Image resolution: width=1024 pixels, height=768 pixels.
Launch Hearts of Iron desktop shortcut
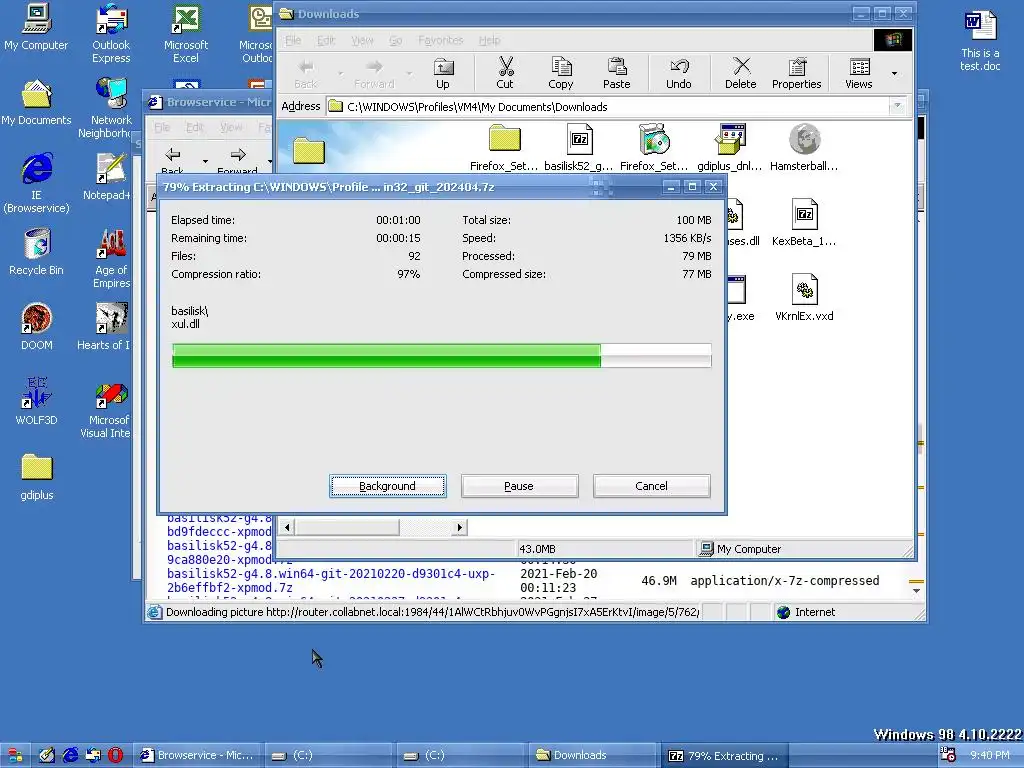click(106, 327)
